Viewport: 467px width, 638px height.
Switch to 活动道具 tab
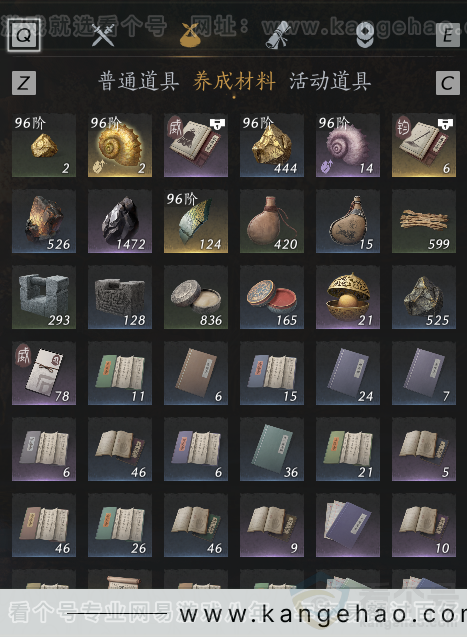330,81
